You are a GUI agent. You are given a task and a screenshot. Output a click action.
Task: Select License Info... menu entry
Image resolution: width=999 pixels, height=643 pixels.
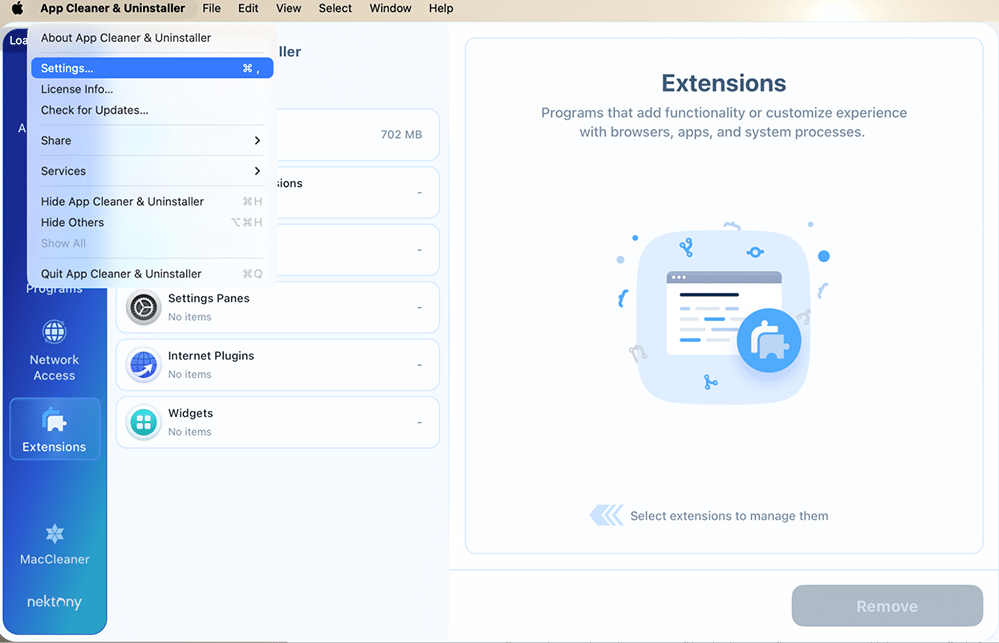tap(152, 89)
